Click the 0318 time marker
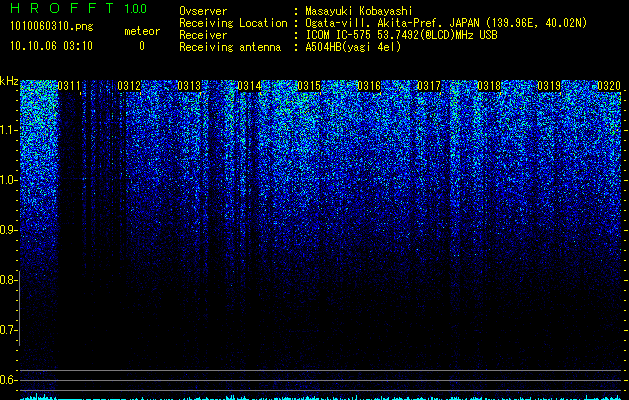 [489, 86]
